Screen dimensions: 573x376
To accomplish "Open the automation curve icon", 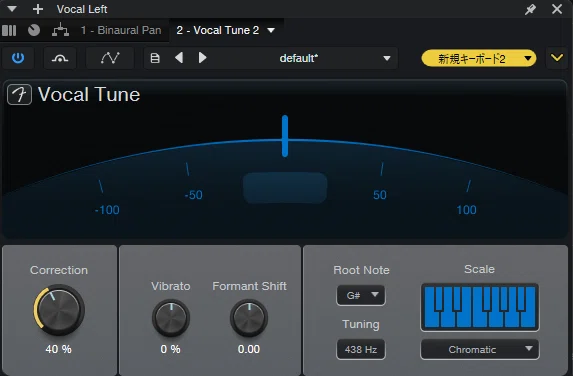I will tap(110, 58).
